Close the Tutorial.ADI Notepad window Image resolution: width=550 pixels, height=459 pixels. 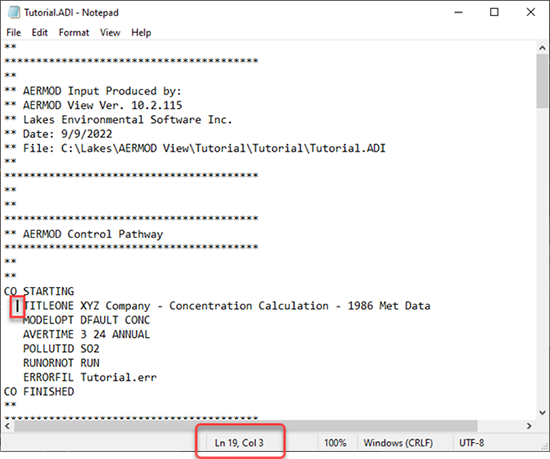coord(531,12)
